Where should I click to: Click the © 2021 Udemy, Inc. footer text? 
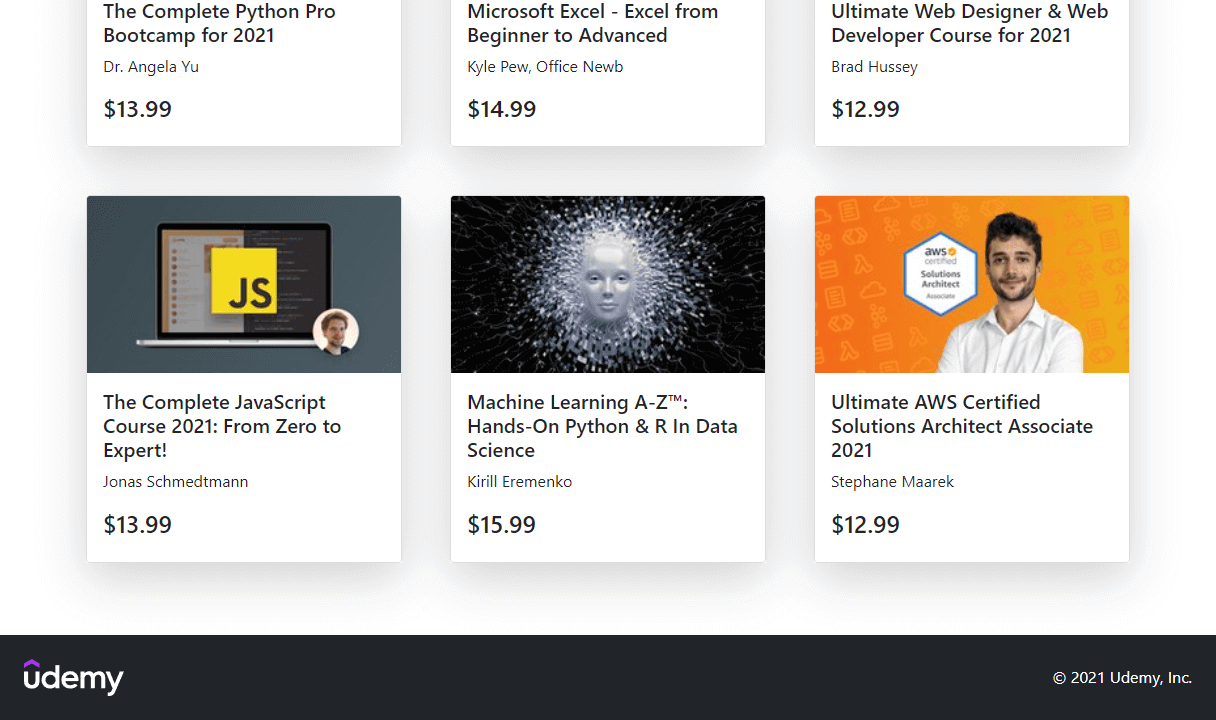click(1122, 678)
